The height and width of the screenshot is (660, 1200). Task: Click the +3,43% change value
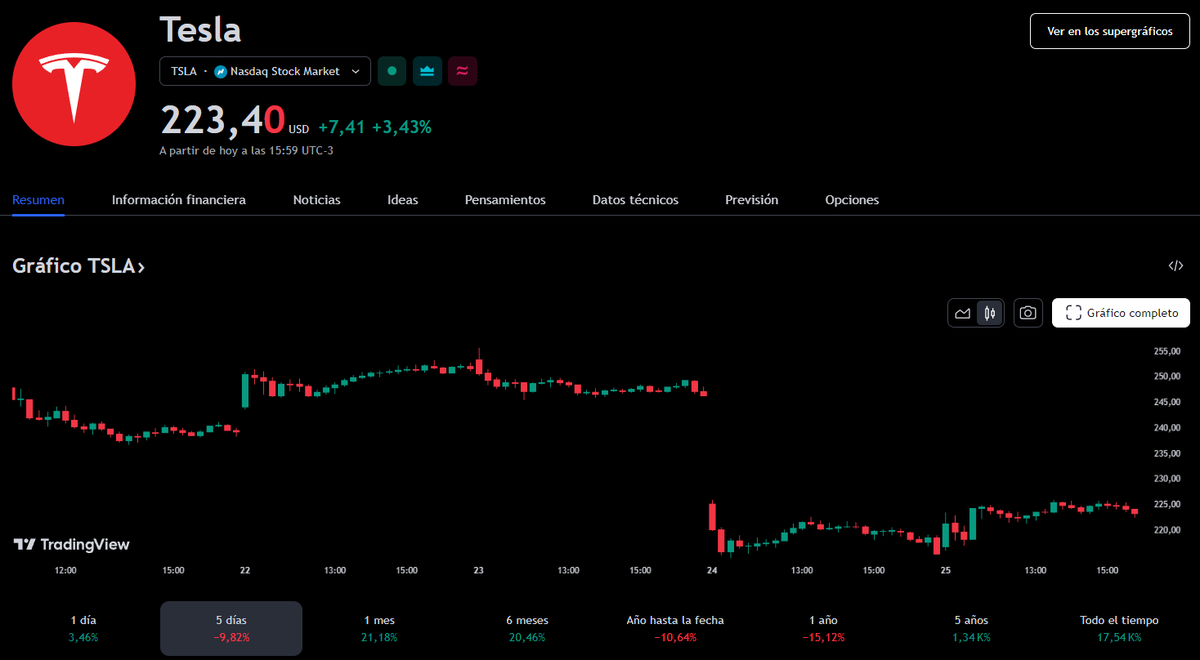point(402,127)
